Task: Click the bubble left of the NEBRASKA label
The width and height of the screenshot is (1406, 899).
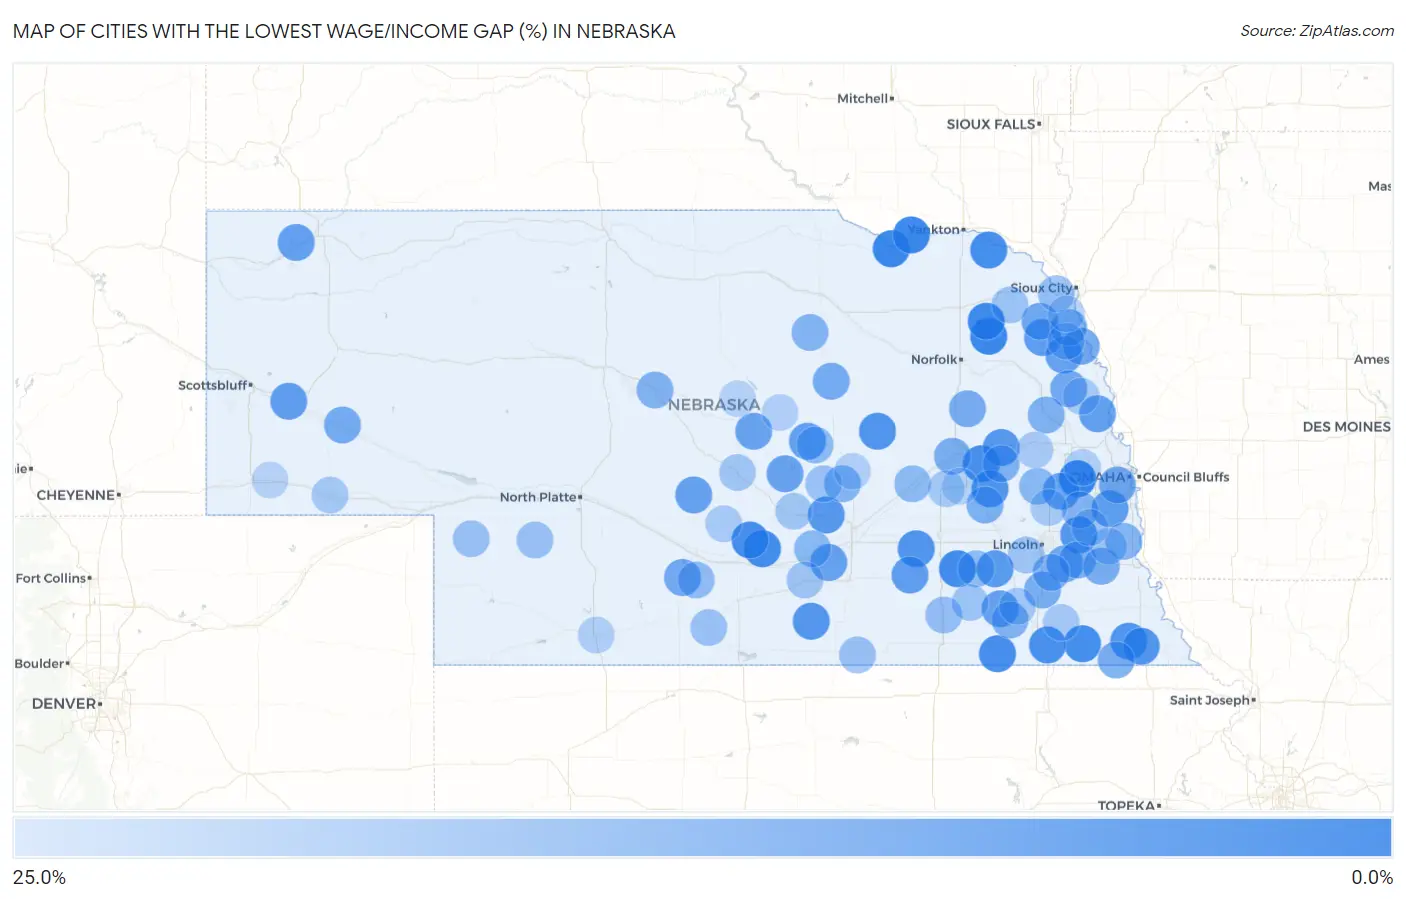Action: (x=655, y=390)
